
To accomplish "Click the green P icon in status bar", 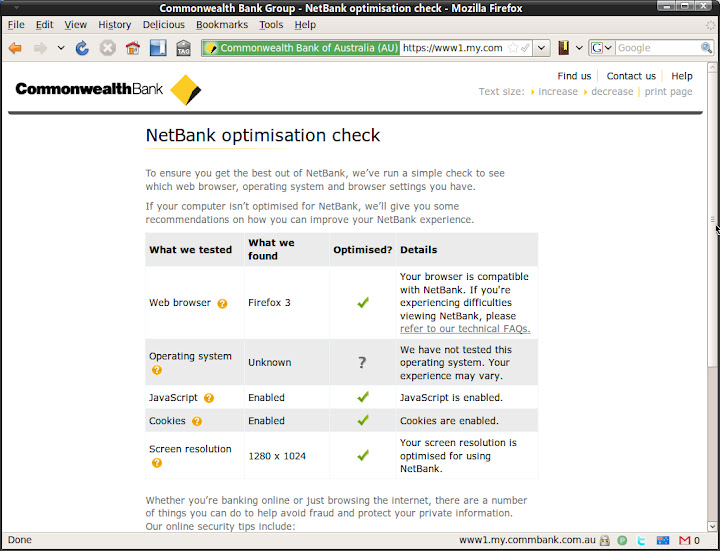I will coord(622,540).
